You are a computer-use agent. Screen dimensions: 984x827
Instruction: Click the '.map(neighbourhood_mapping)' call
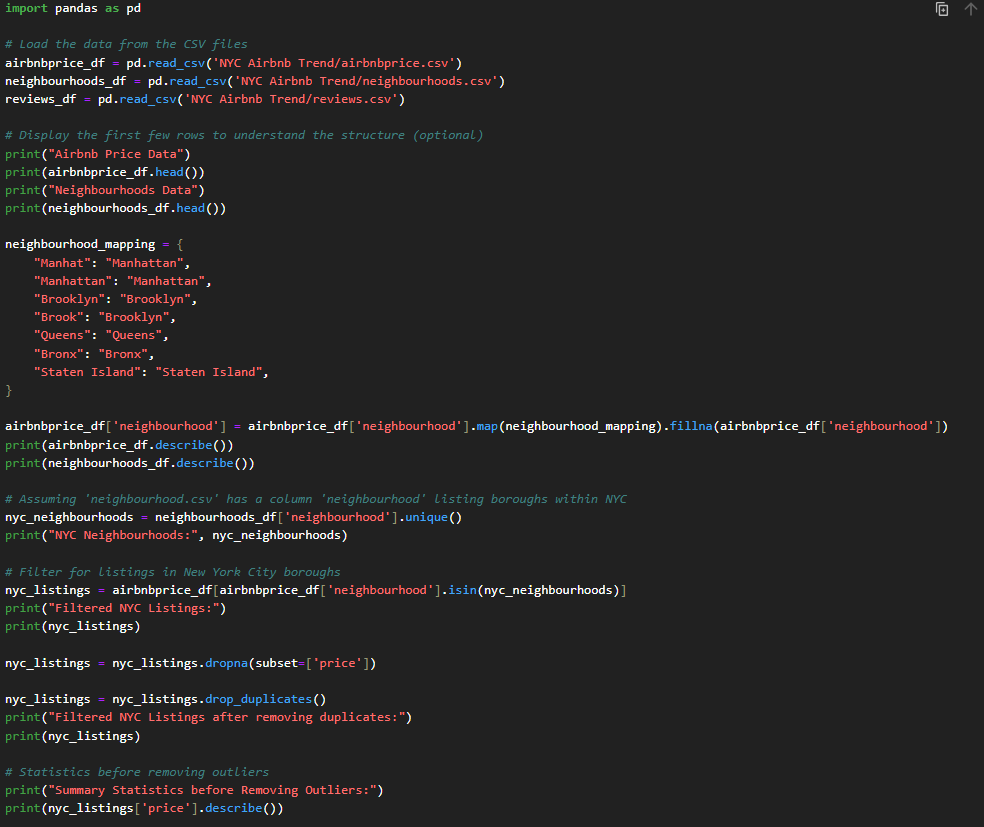pyautogui.click(x=566, y=426)
